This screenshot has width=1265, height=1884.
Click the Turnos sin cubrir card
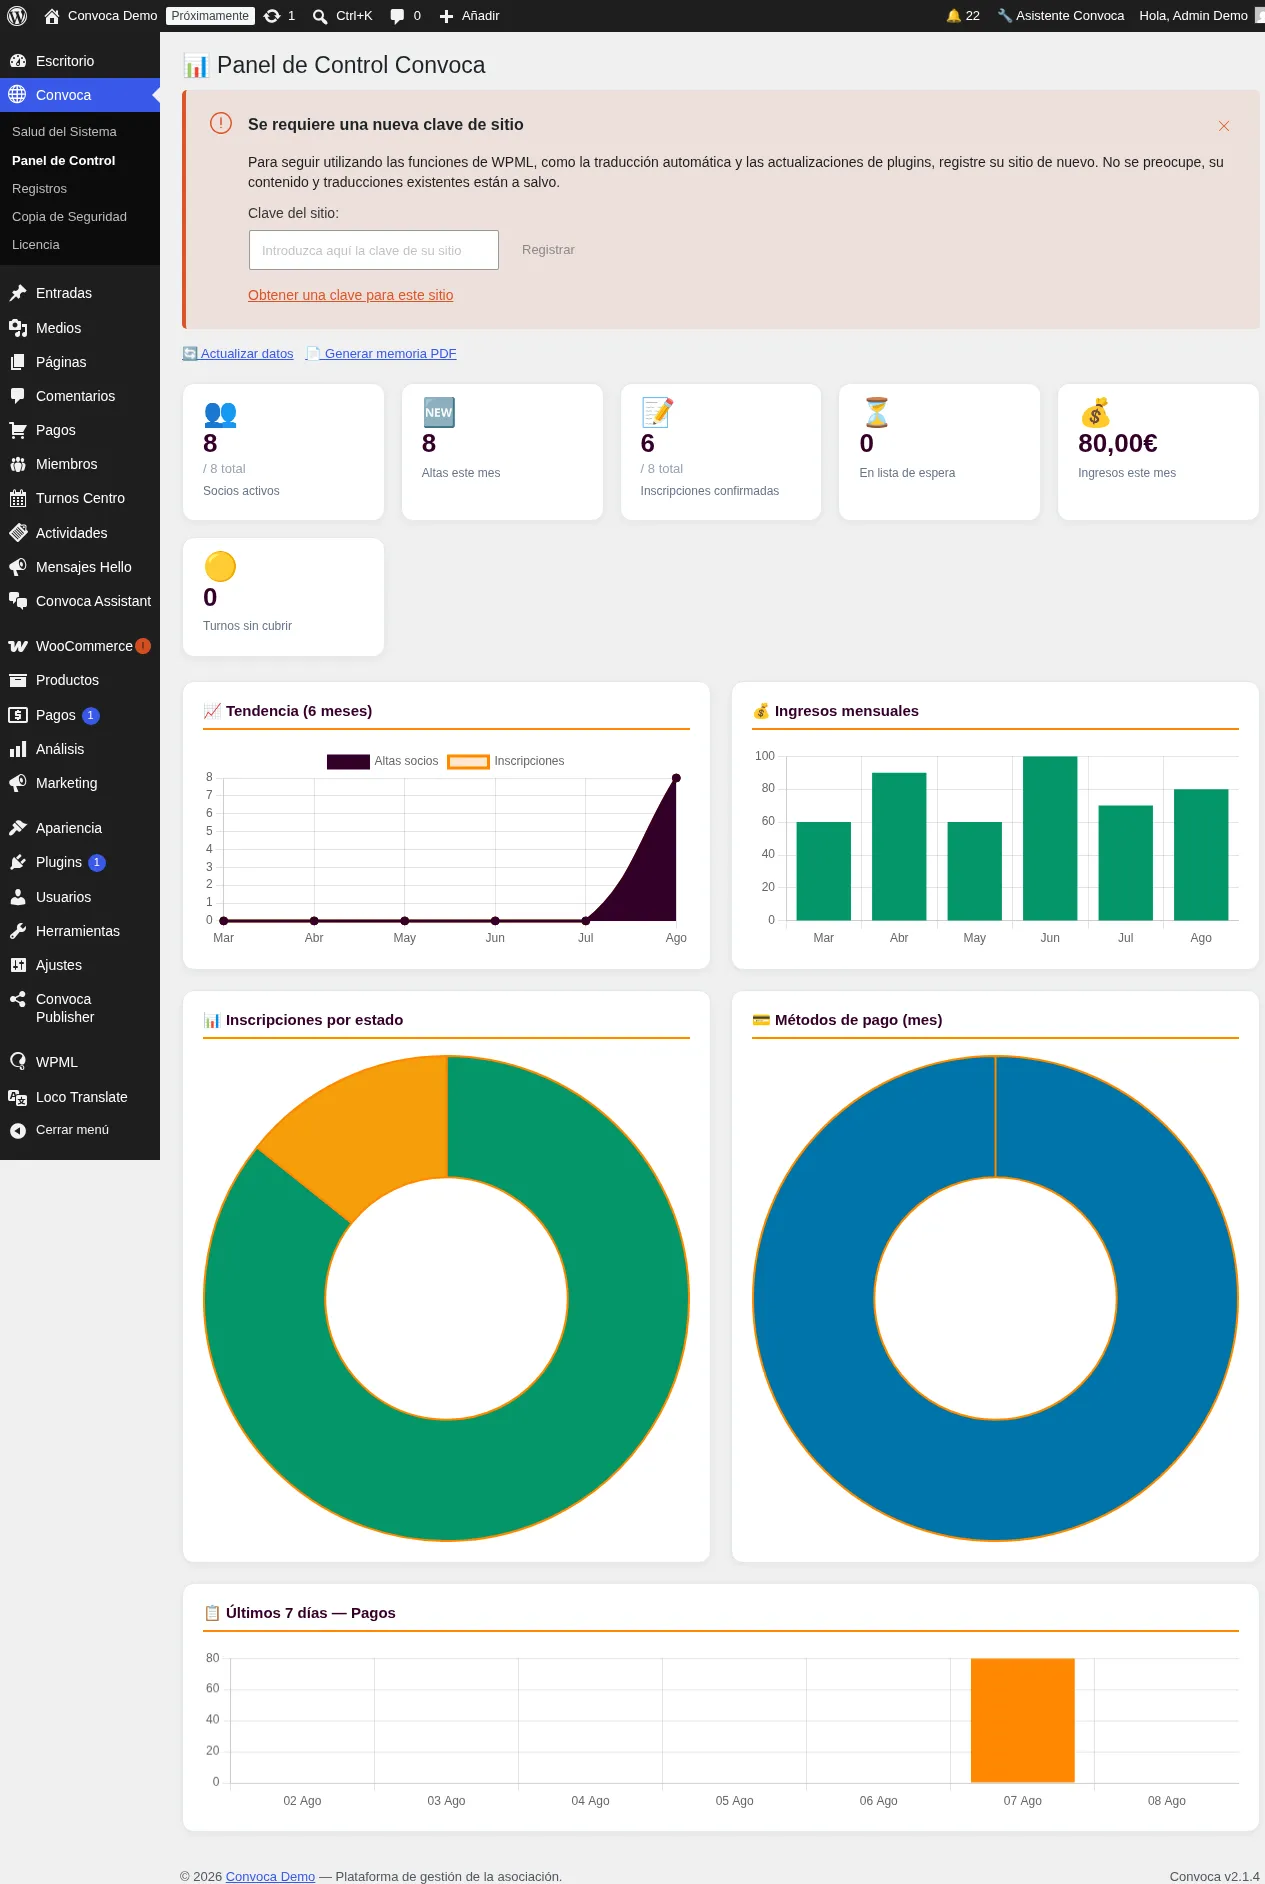(284, 597)
